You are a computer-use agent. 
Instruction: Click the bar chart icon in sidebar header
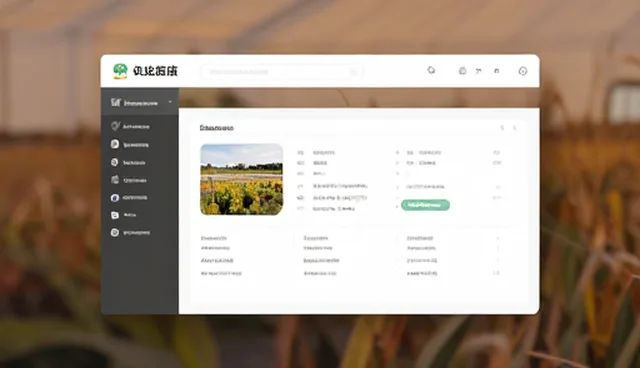116,102
